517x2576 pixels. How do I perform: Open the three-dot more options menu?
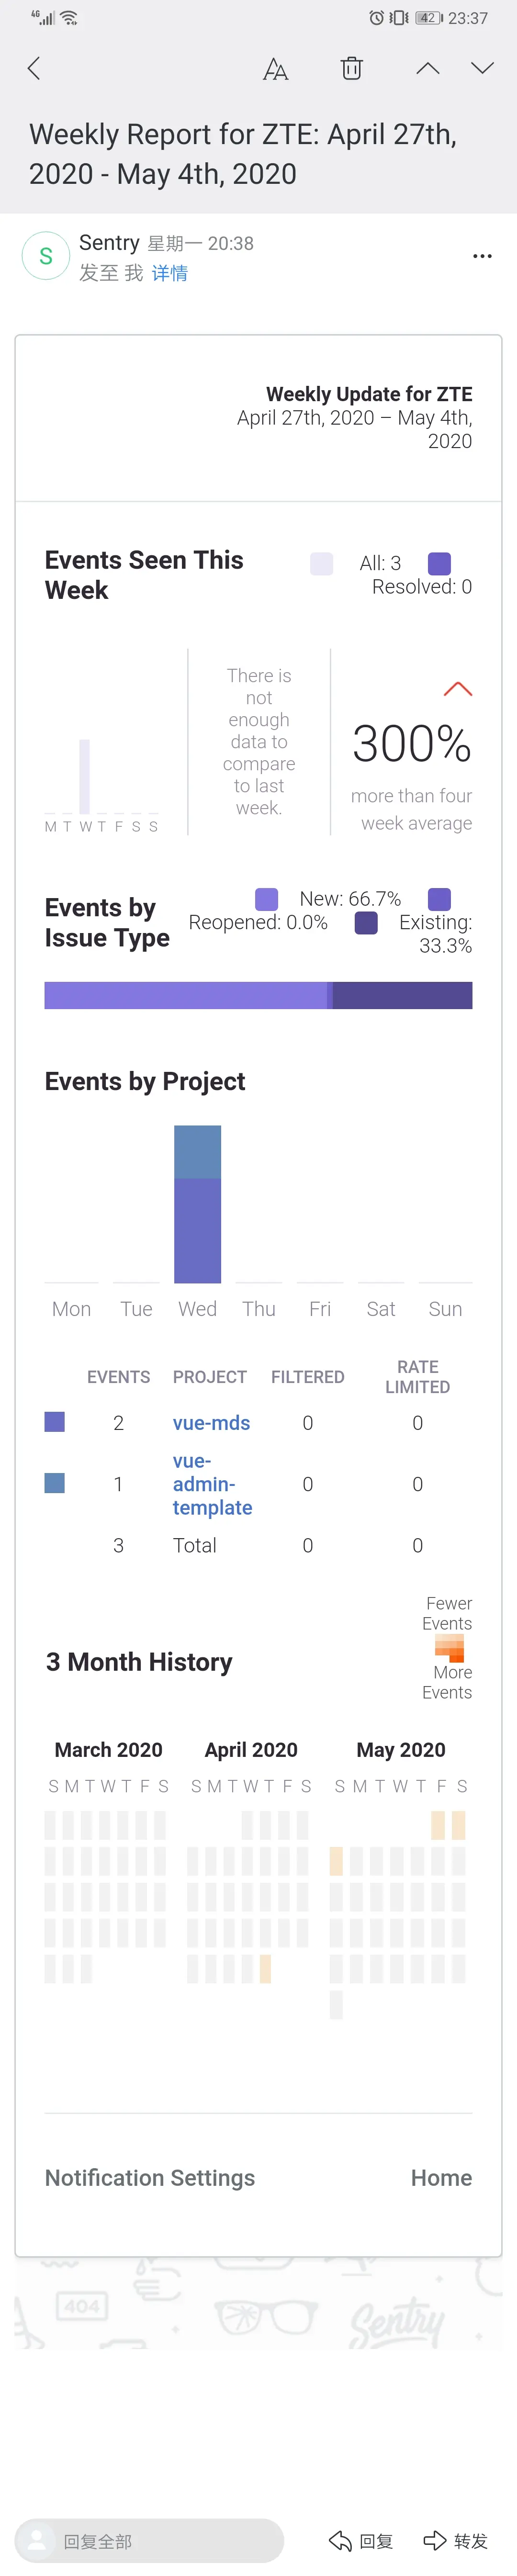pos(482,256)
